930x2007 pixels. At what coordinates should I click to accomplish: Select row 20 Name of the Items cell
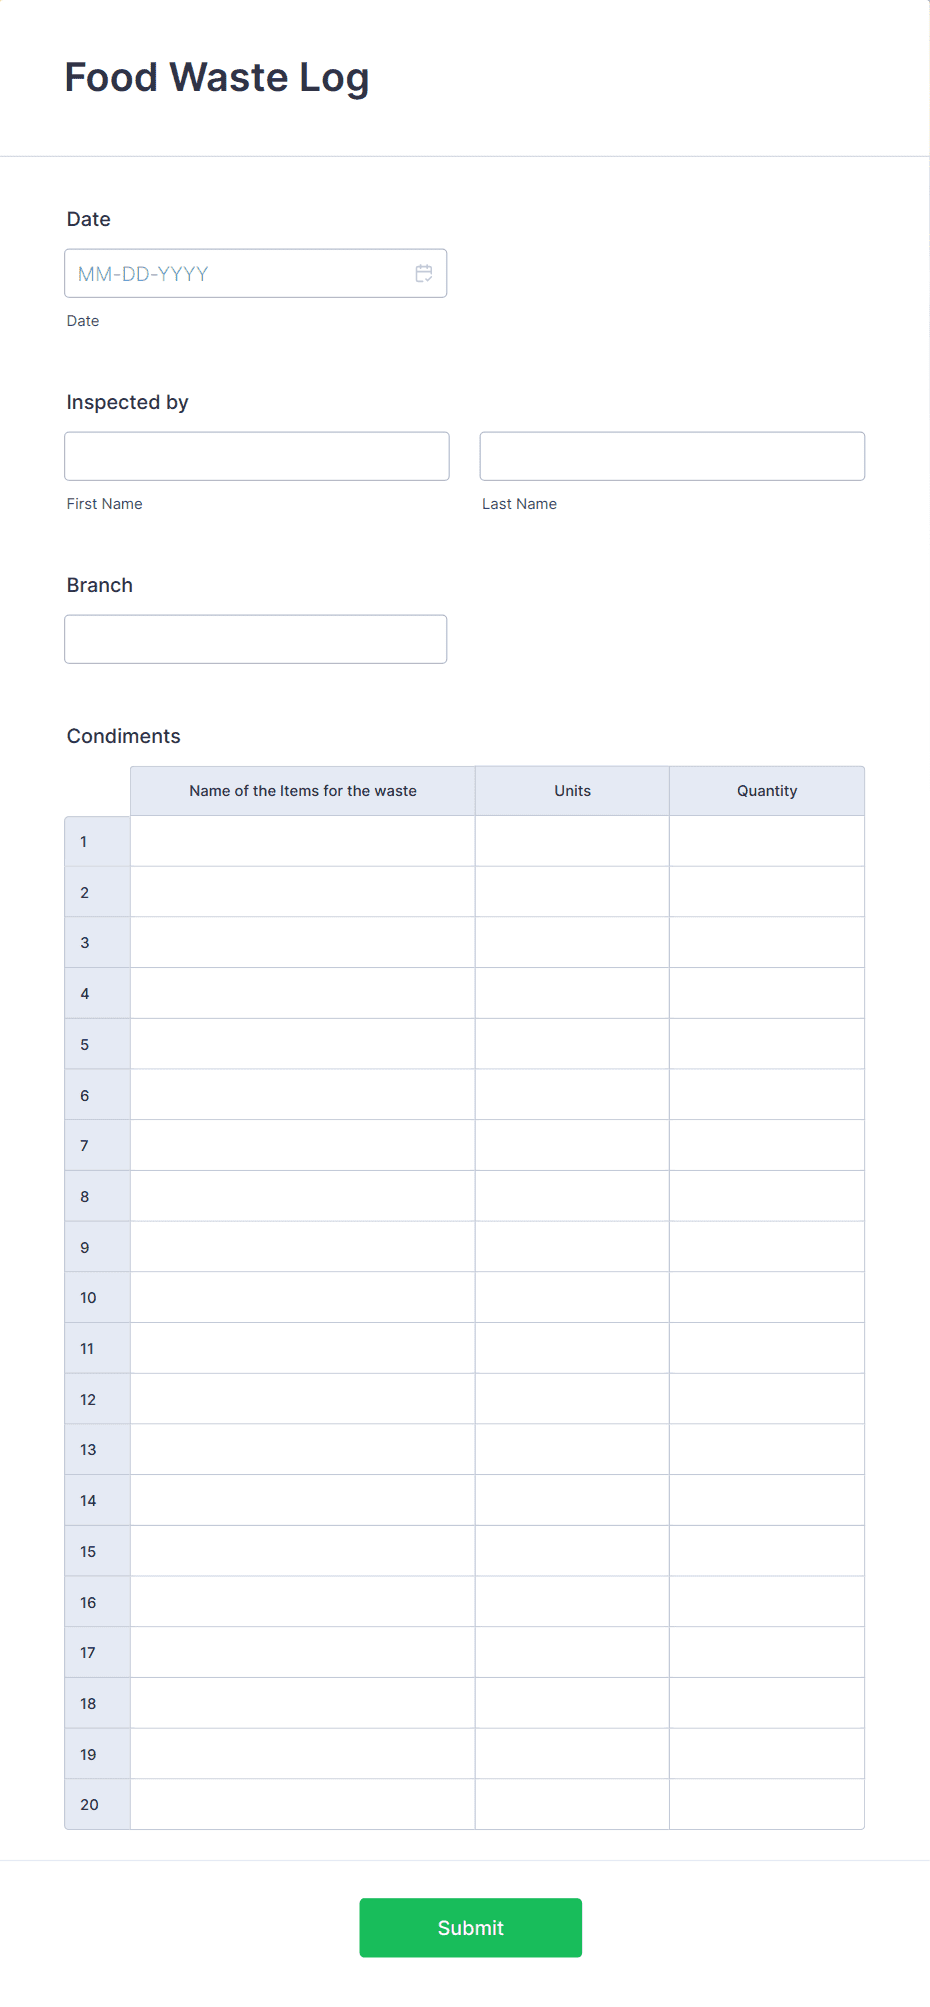click(x=302, y=1804)
